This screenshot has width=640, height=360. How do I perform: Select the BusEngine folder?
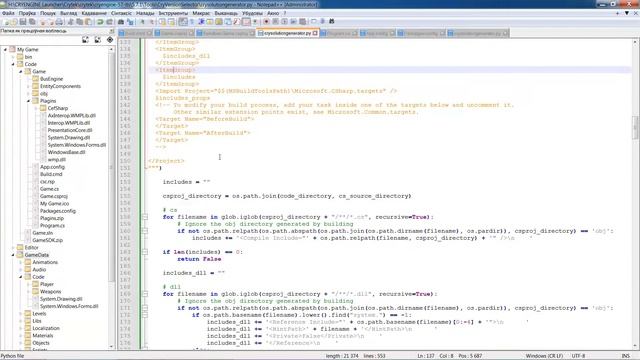coord(51,79)
